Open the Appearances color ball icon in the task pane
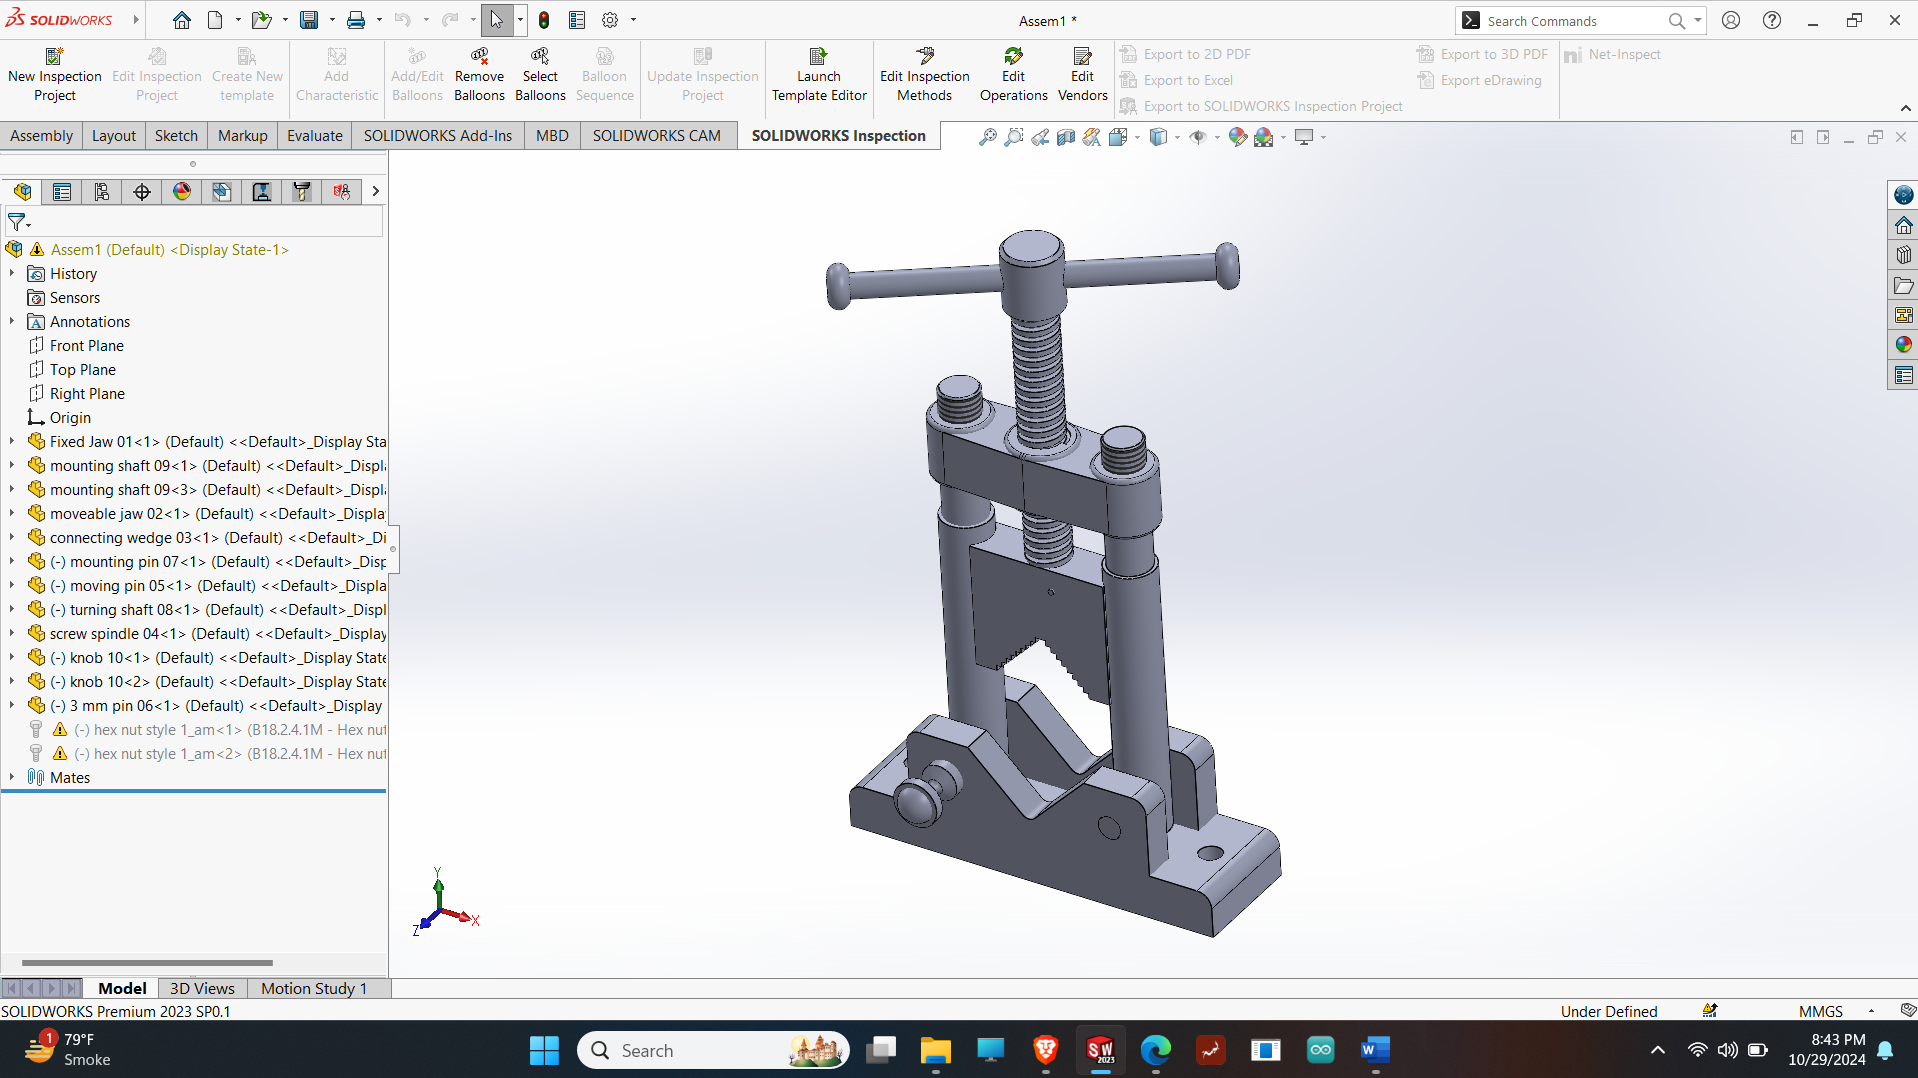This screenshot has width=1918, height=1078. 1903,345
